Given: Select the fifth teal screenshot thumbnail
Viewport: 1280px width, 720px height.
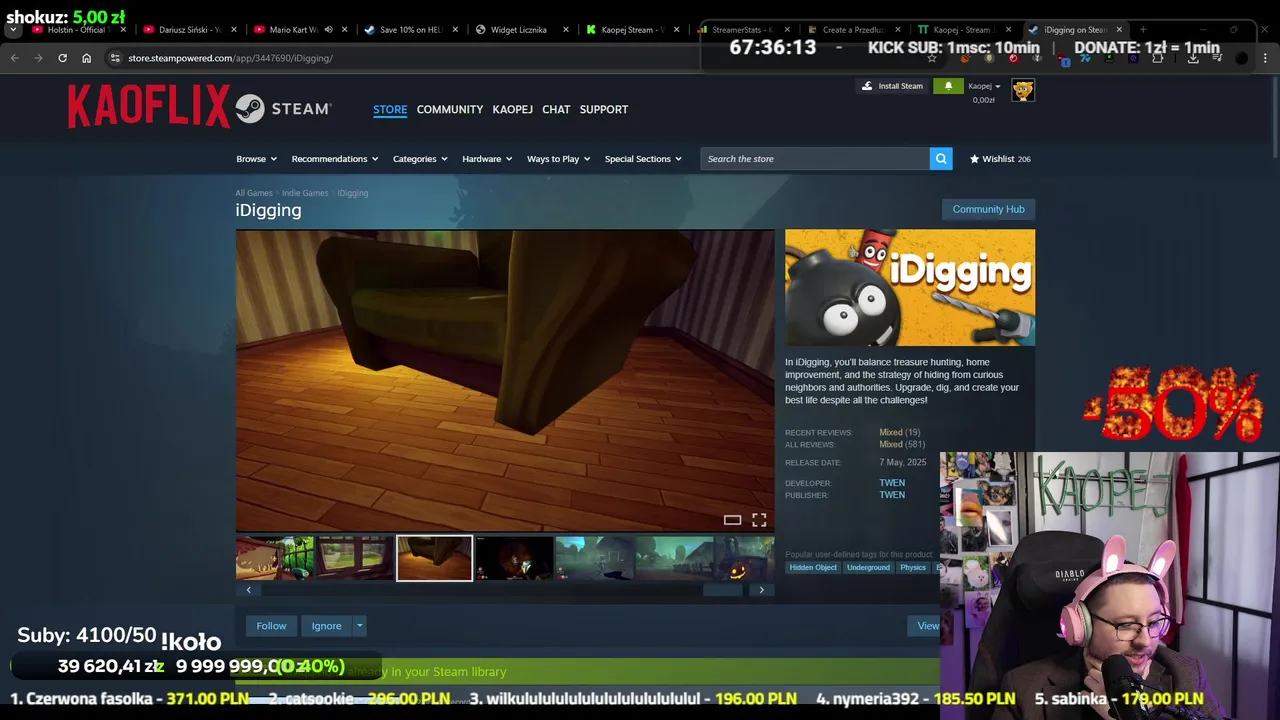Looking at the screenshot, I should coord(594,558).
